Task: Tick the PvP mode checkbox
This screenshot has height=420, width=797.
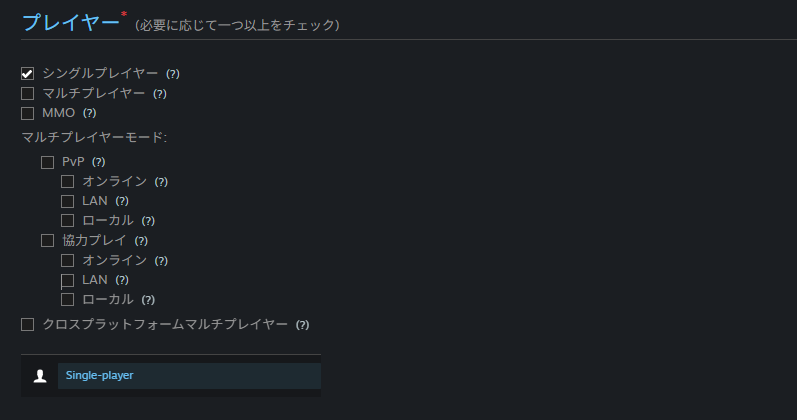Action: (x=48, y=161)
